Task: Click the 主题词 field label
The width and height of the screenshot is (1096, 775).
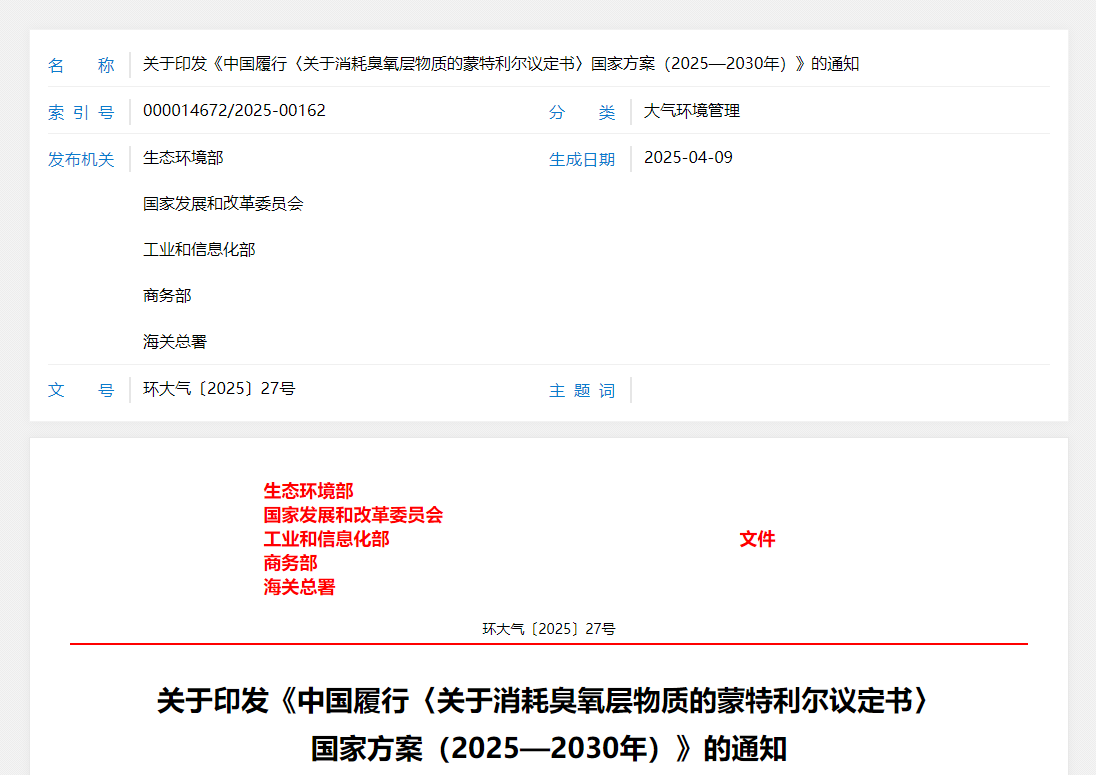Action: pyautogui.click(x=583, y=390)
